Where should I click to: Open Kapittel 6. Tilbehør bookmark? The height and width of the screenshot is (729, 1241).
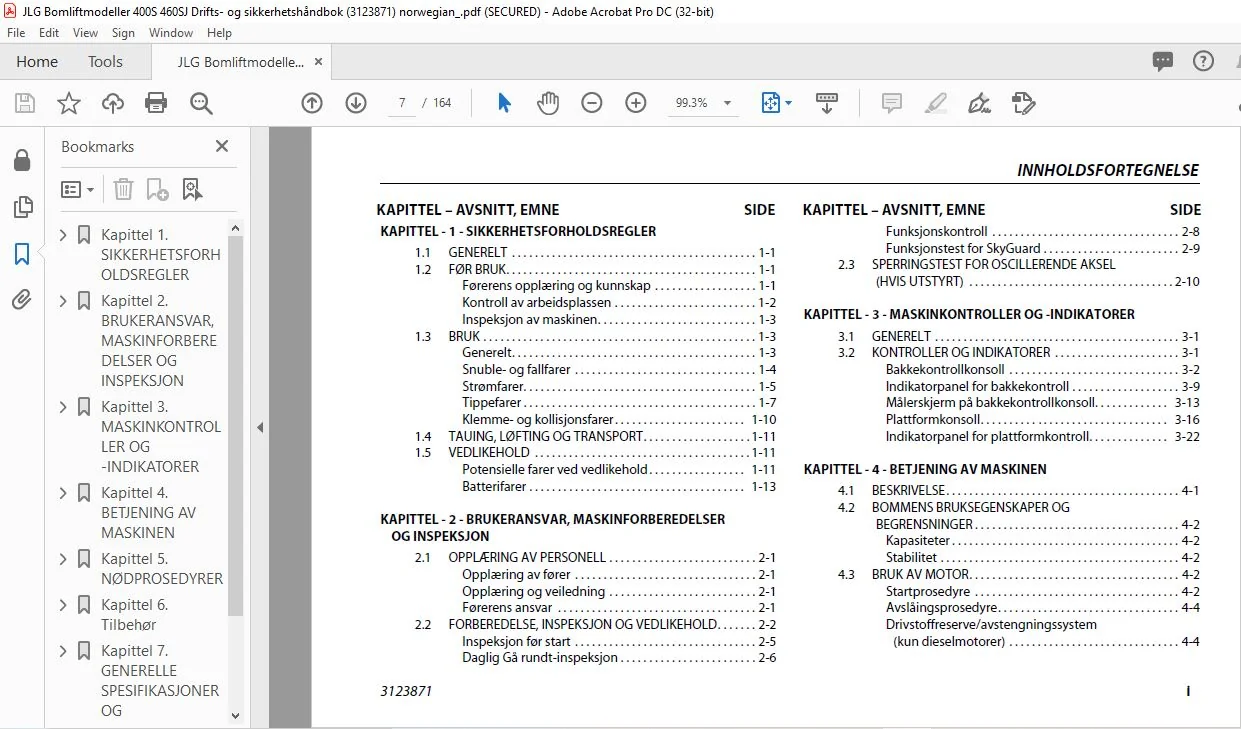[x=135, y=614]
